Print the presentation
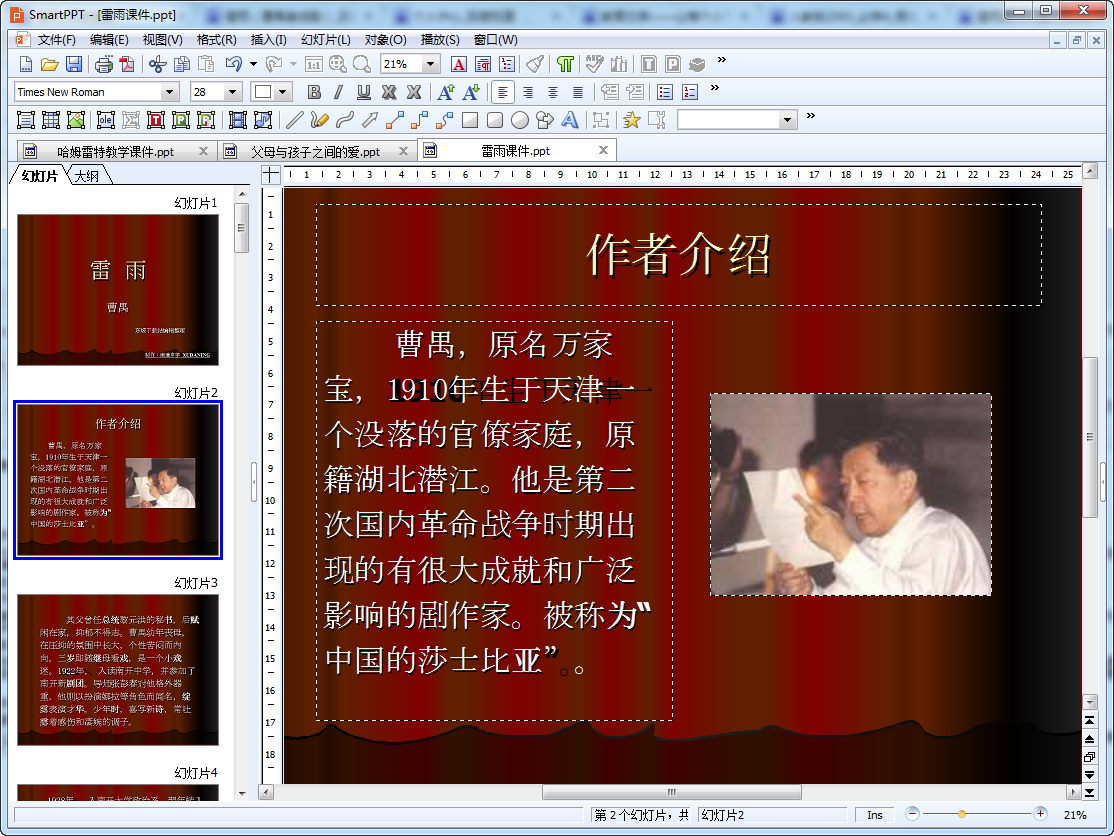The height and width of the screenshot is (836, 1114). [104, 65]
